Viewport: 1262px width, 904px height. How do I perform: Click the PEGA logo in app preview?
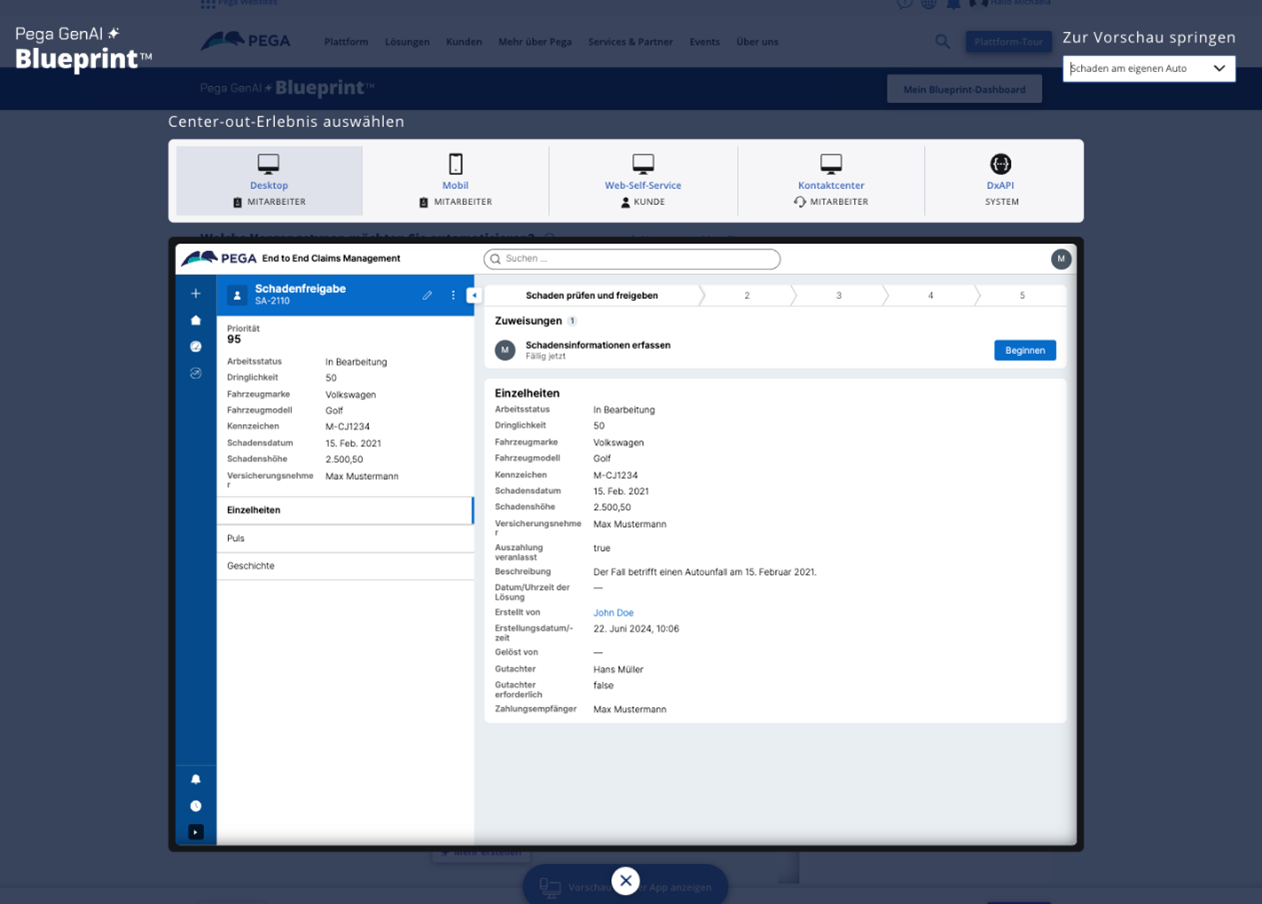click(219, 258)
